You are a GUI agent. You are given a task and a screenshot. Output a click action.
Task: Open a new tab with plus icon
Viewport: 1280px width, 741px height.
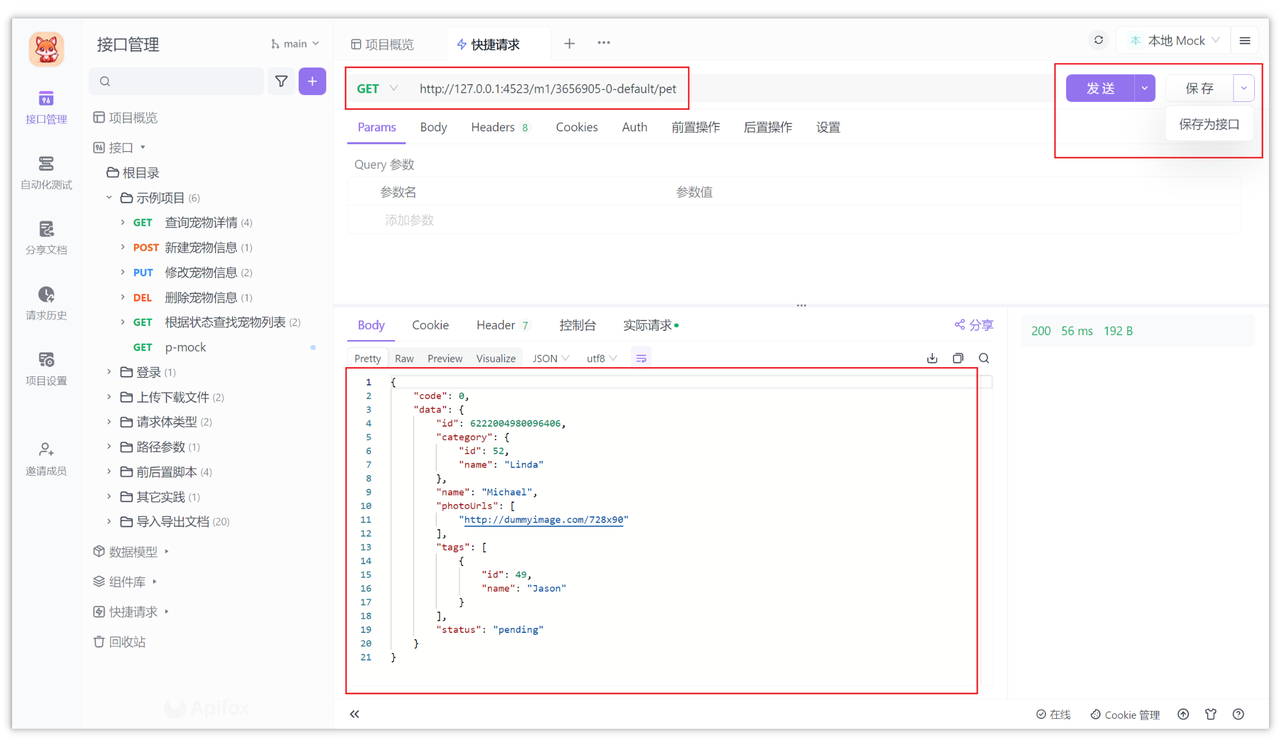click(x=569, y=44)
